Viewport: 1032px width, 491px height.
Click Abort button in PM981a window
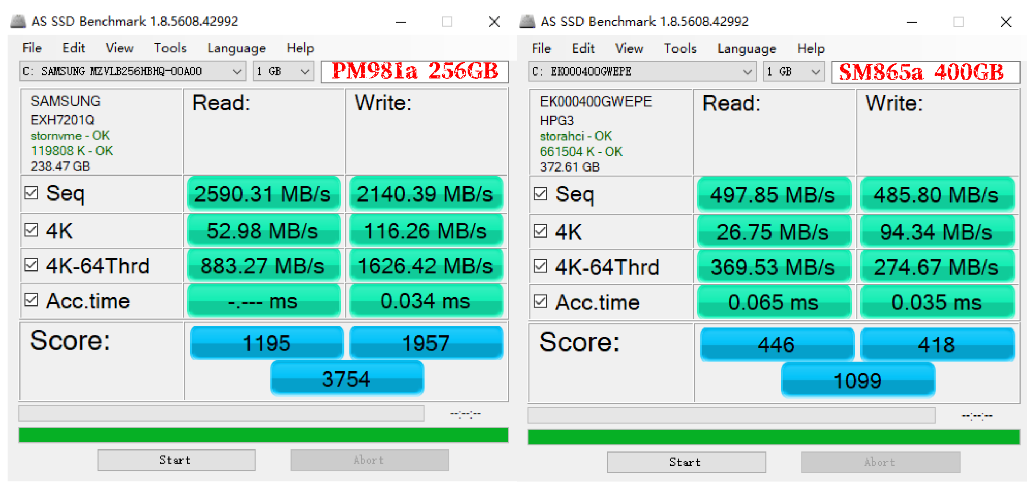coord(369,460)
